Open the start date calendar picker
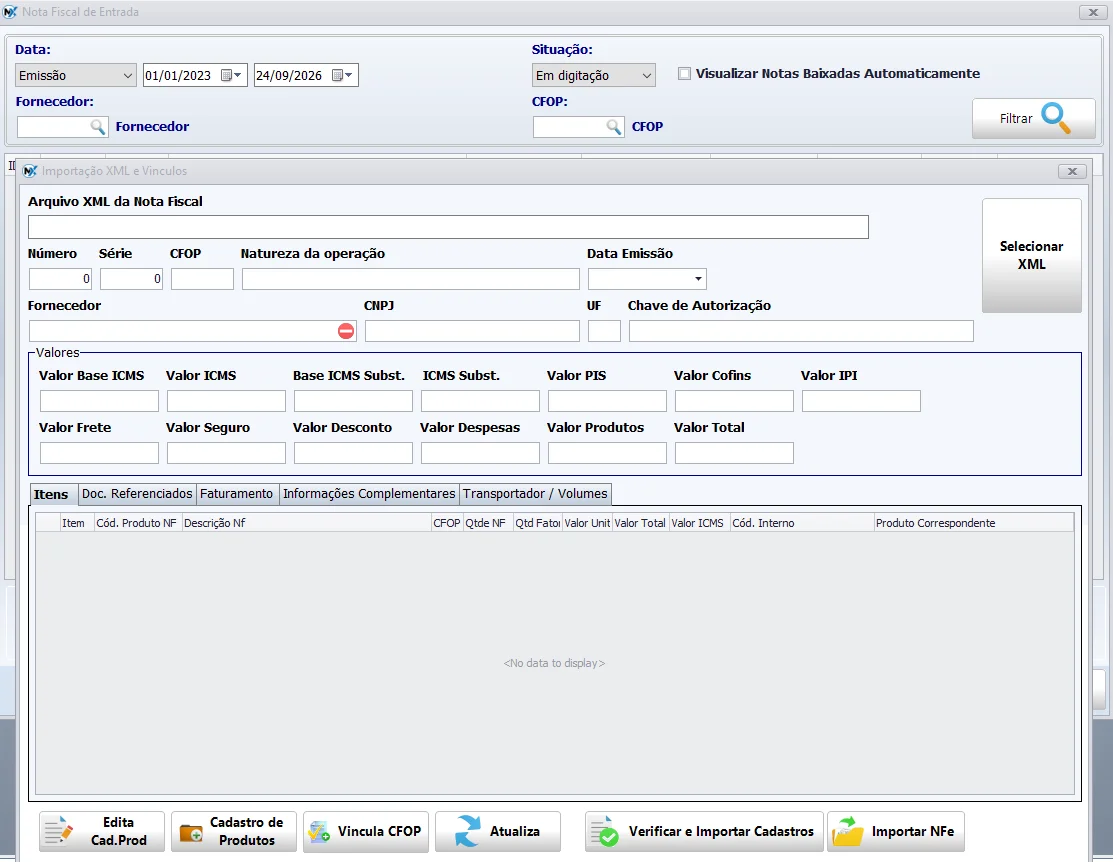Image resolution: width=1113 pixels, height=862 pixels. click(231, 75)
